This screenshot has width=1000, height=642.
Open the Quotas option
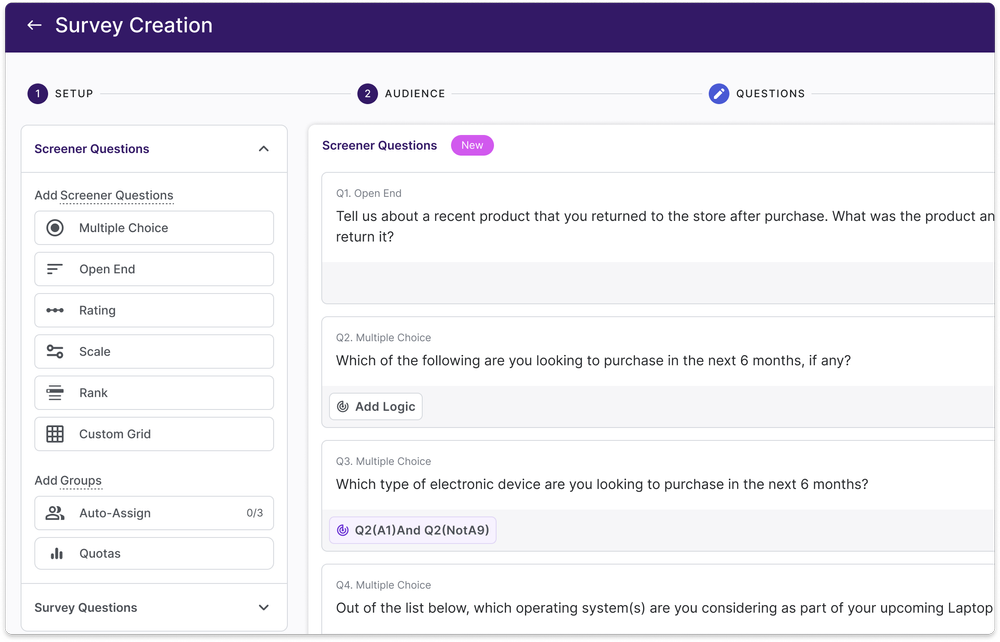pos(154,553)
